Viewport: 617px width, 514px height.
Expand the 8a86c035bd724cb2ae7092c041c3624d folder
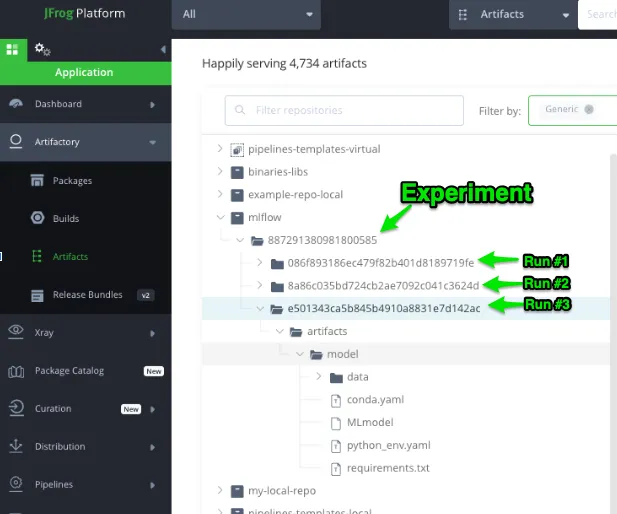click(259, 285)
